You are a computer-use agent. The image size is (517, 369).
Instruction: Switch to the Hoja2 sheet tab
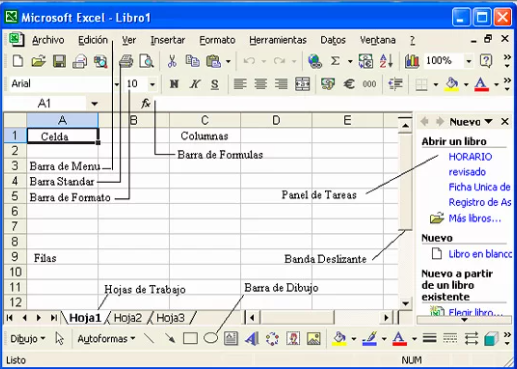(128, 318)
